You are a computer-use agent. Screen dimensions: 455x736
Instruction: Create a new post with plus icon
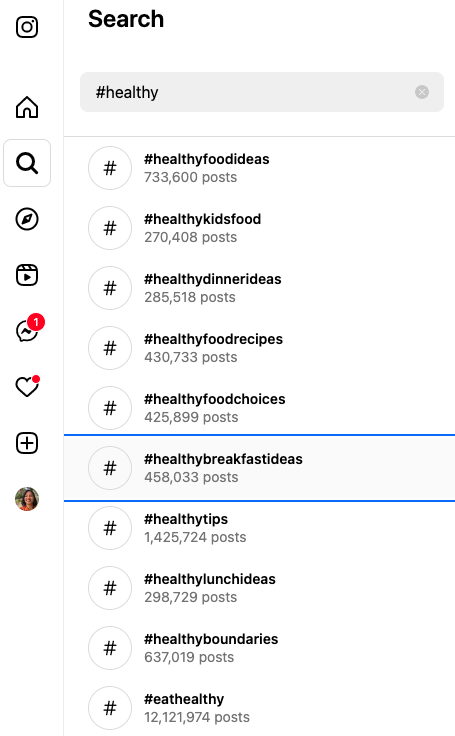pos(27,443)
